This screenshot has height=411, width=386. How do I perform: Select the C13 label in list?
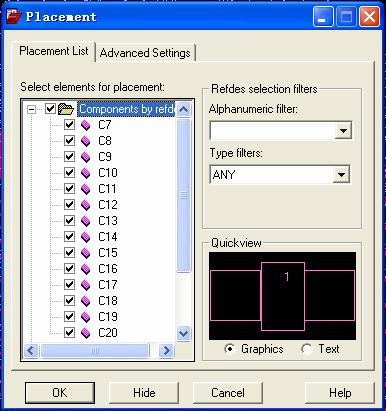[108, 221]
